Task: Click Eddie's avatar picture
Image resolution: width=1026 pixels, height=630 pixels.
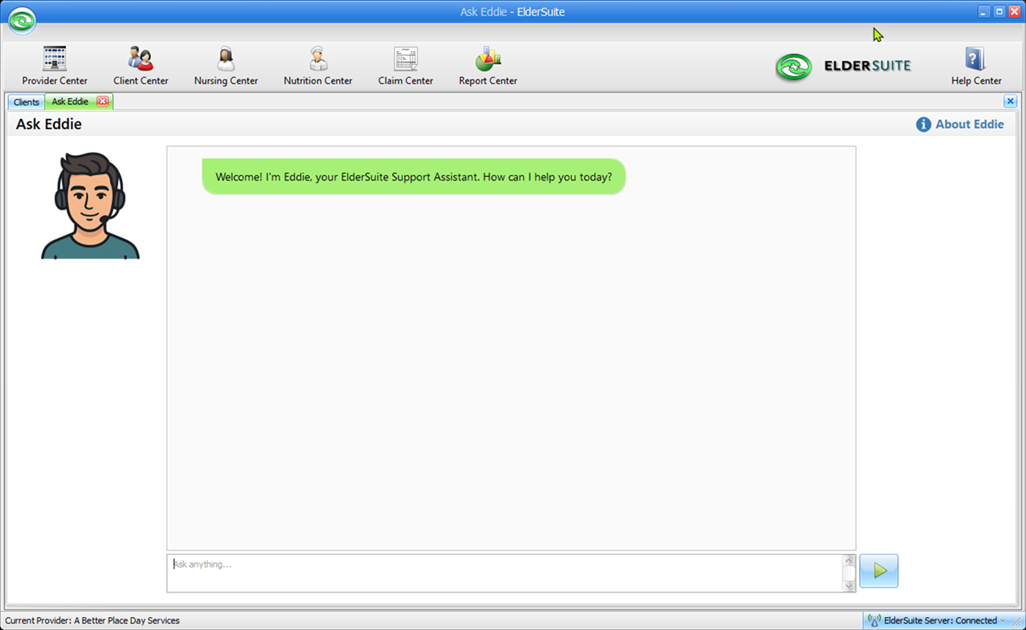Action: [90, 205]
